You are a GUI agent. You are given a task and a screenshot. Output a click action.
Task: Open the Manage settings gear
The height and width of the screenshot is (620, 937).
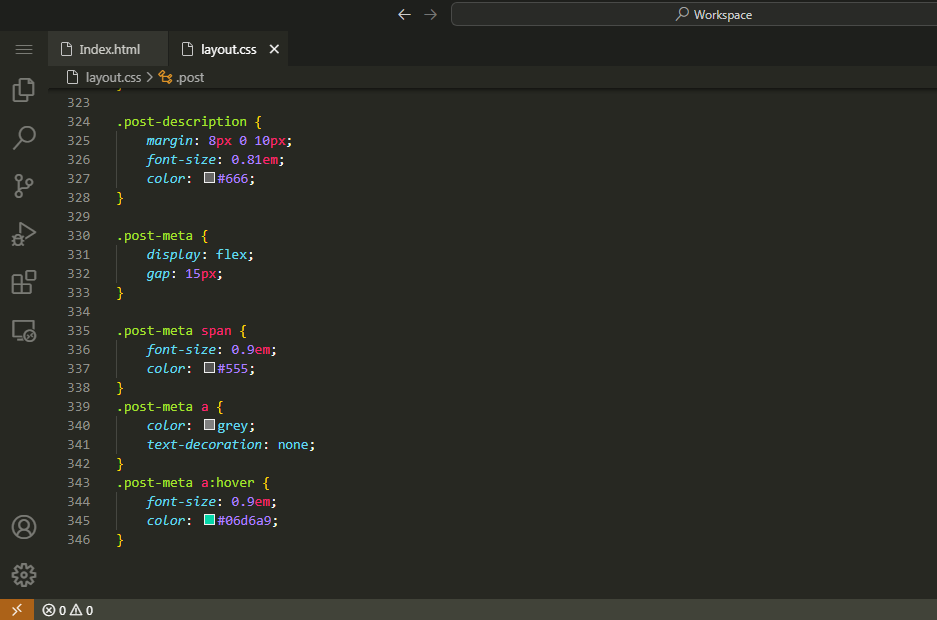click(x=24, y=575)
